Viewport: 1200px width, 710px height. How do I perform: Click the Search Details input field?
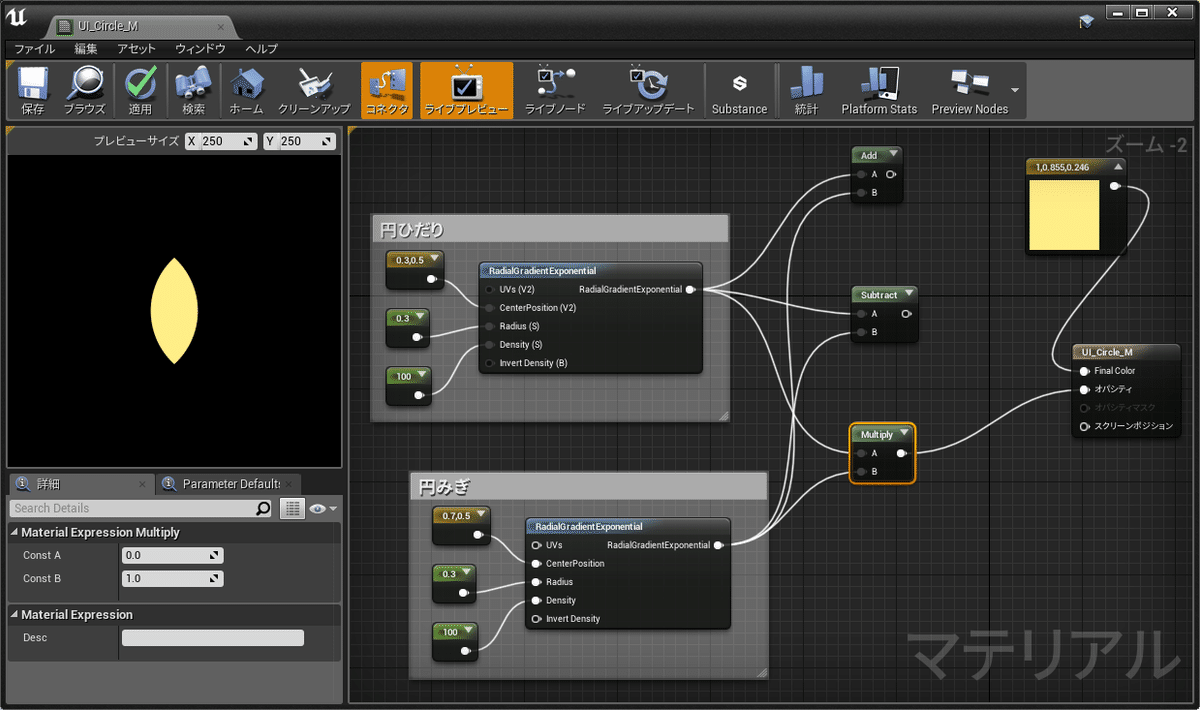132,508
